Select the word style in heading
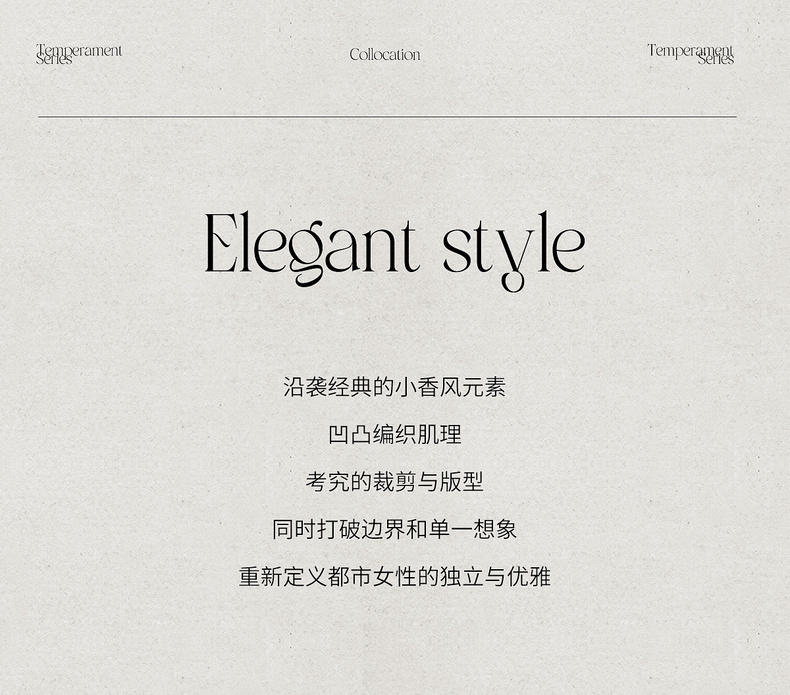This screenshot has width=790, height=695. pyautogui.click(x=514, y=250)
